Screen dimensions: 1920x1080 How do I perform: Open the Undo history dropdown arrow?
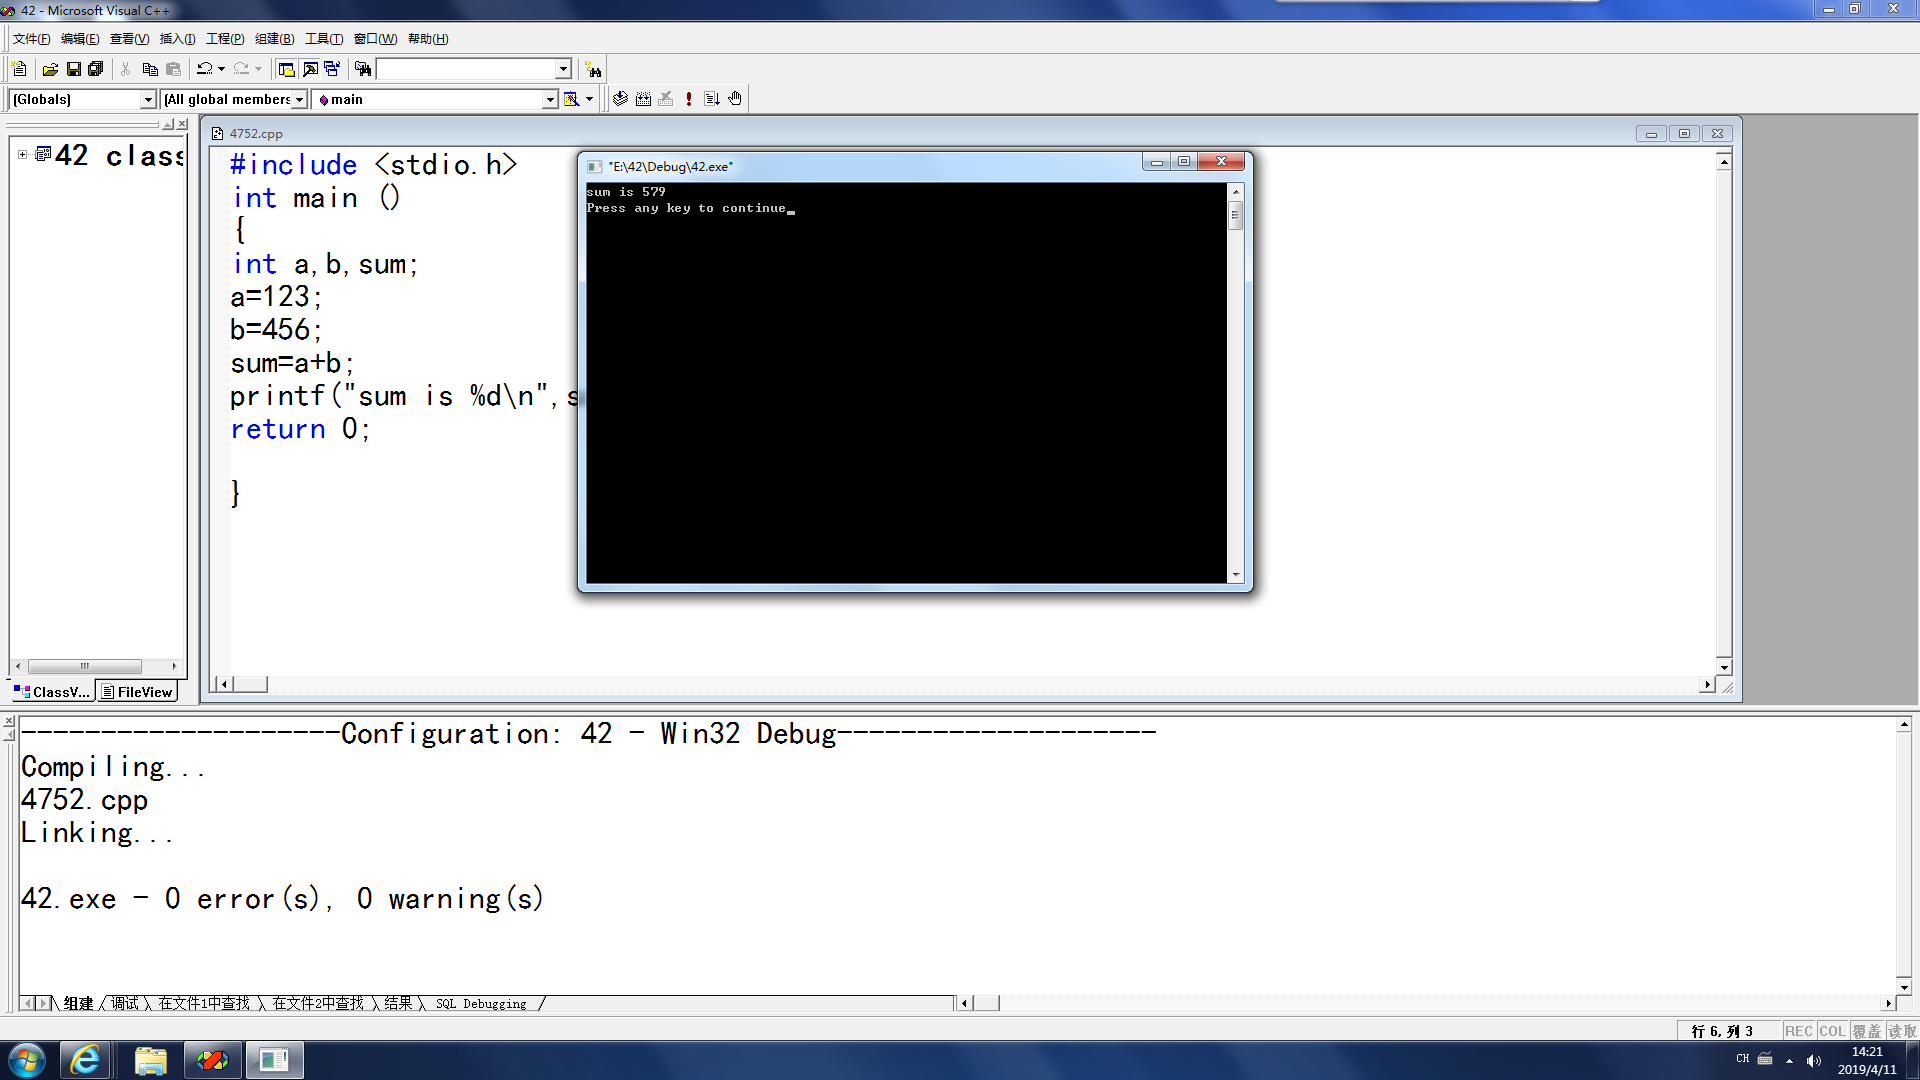[x=221, y=69]
